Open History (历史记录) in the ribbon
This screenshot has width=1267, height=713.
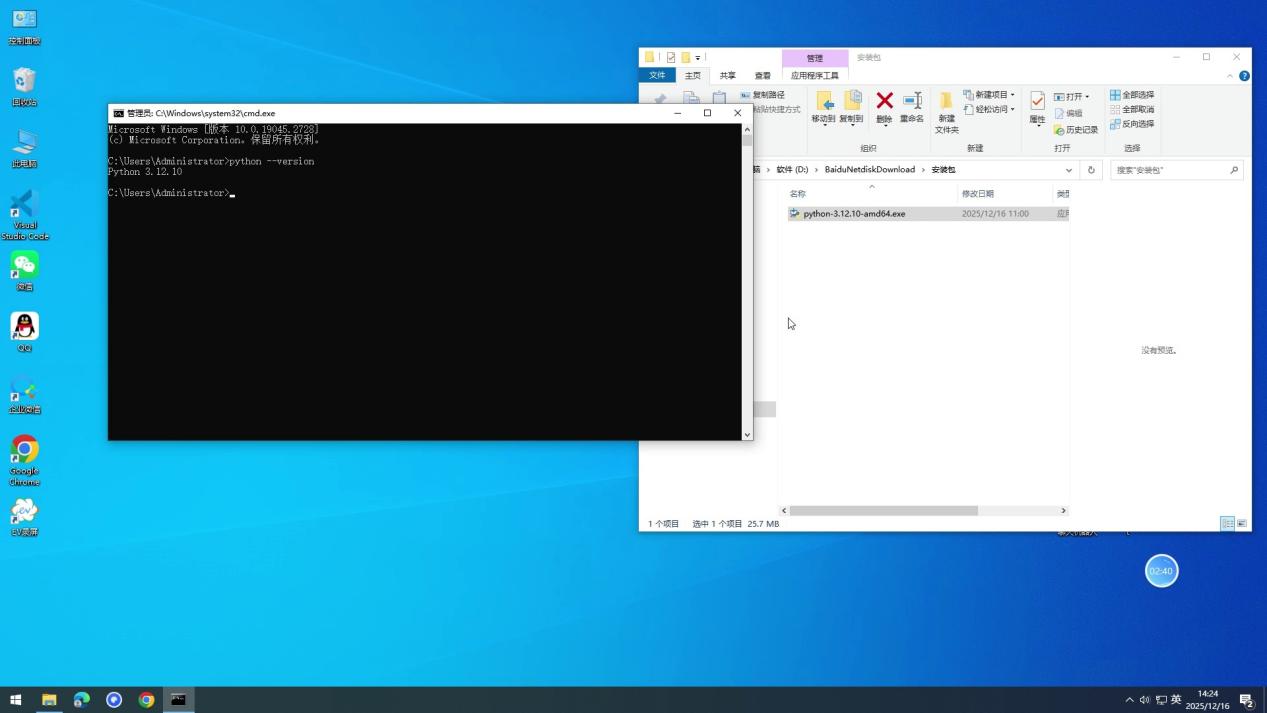click(x=1078, y=128)
